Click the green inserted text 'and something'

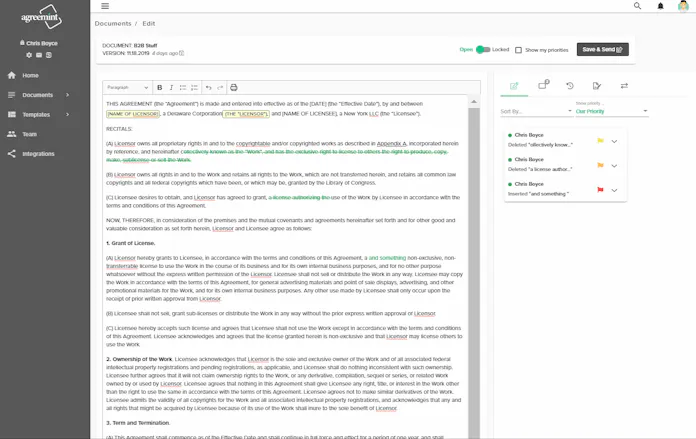point(387,257)
